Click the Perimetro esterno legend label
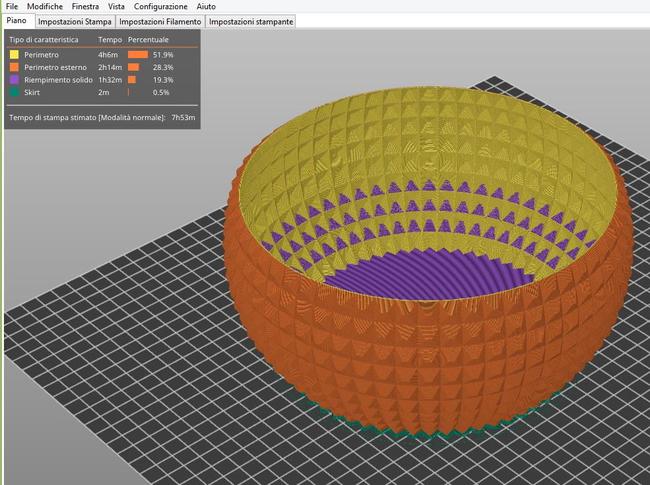This screenshot has height=485, width=650. 55,67
